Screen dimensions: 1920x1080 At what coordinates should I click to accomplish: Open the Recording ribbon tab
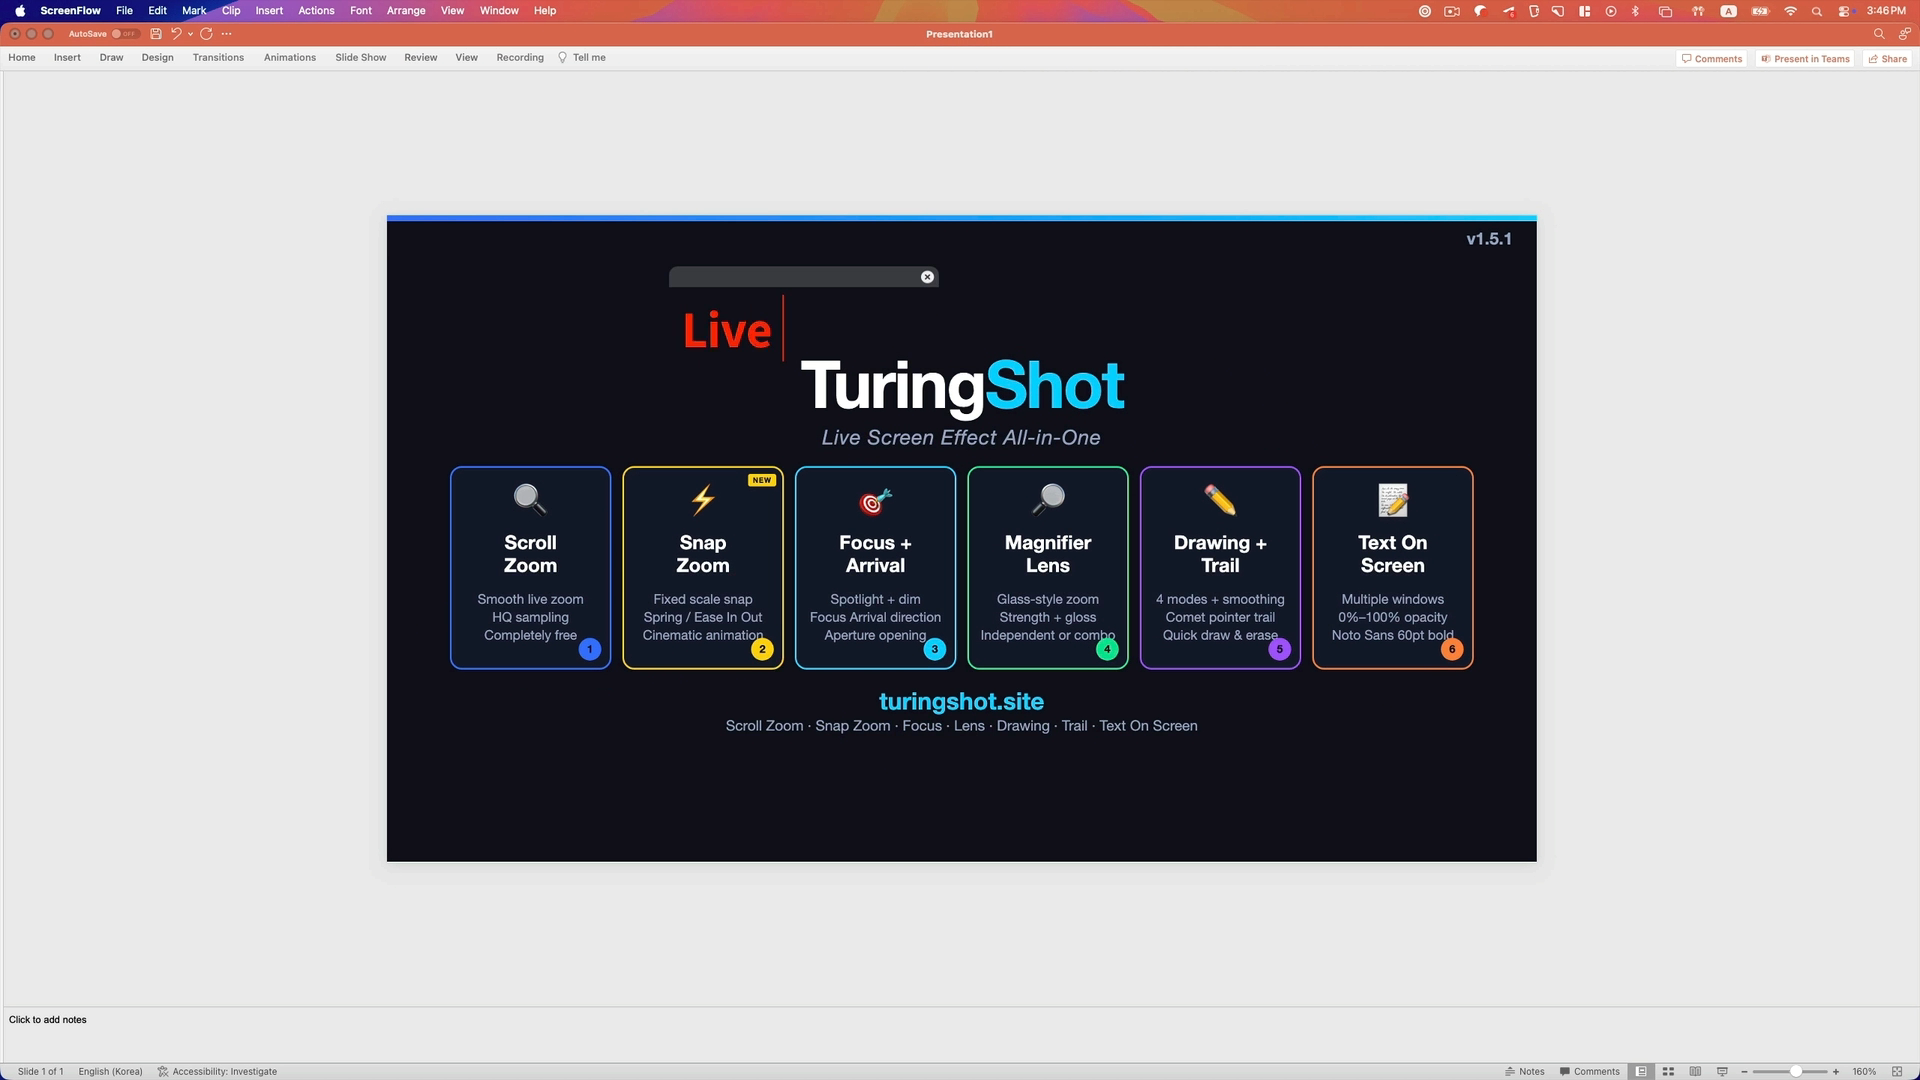tap(520, 58)
